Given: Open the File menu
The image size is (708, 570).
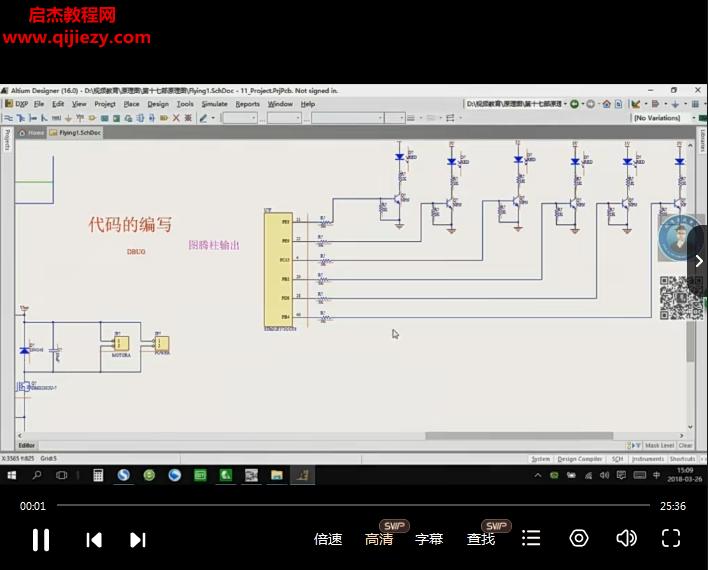Looking at the screenshot, I should click(x=39, y=104).
